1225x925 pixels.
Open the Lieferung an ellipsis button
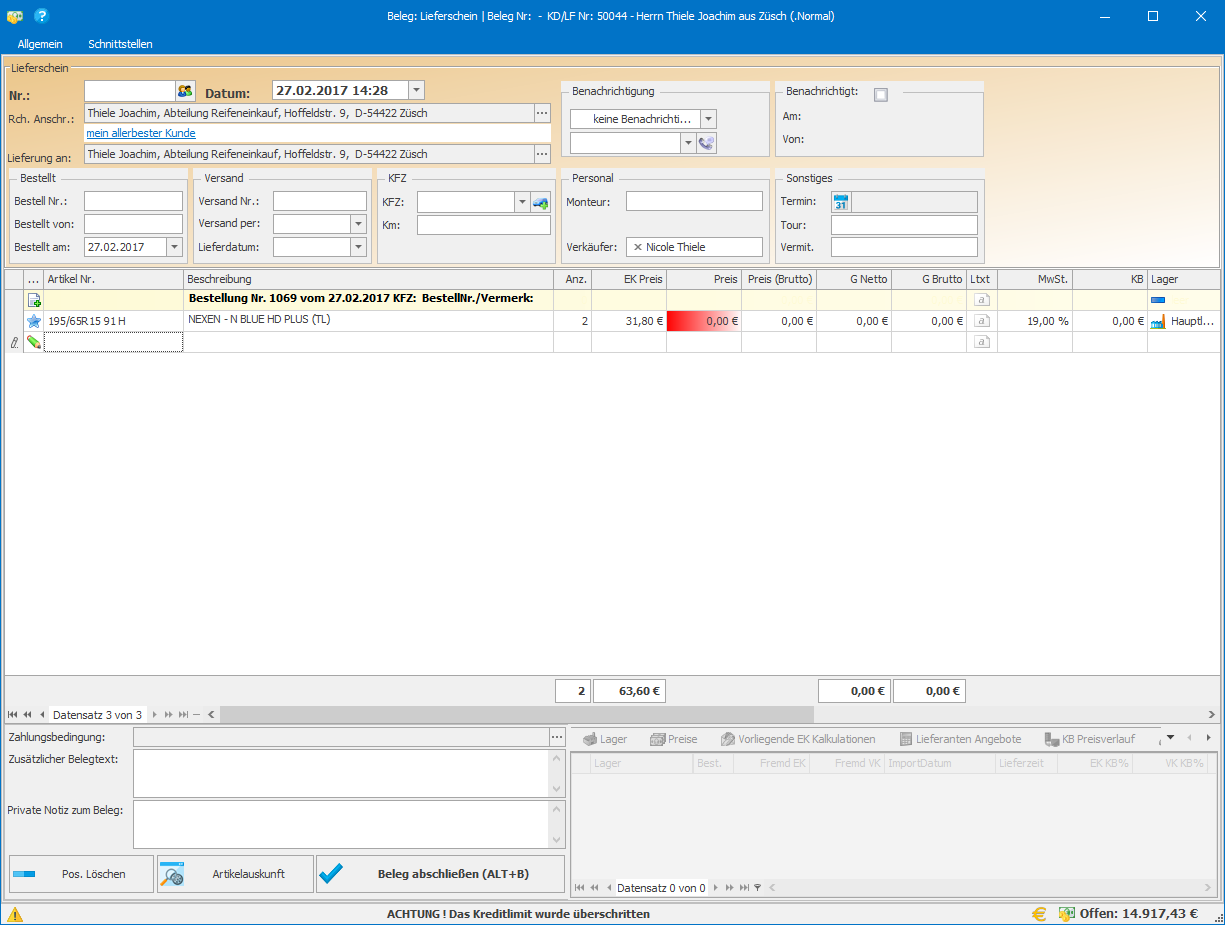coord(542,154)
